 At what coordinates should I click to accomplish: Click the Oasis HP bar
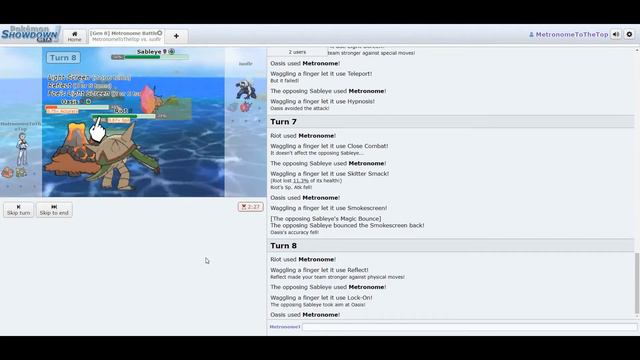click(77, 107)
